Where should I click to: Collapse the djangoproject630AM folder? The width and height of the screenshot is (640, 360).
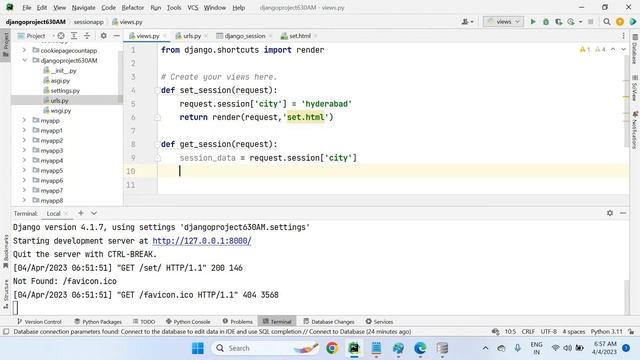click(24, 60)
